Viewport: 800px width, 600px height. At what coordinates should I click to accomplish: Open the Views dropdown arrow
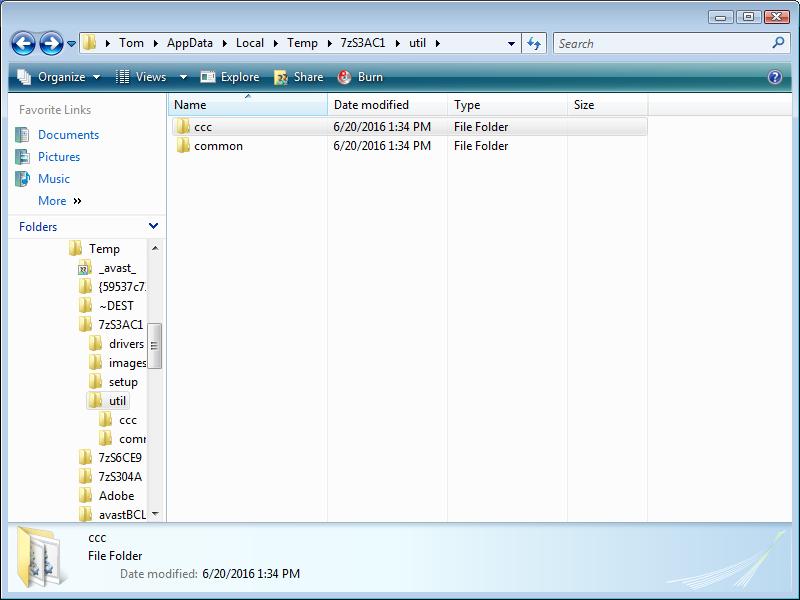pyautogui.click(x=183, y=77)
